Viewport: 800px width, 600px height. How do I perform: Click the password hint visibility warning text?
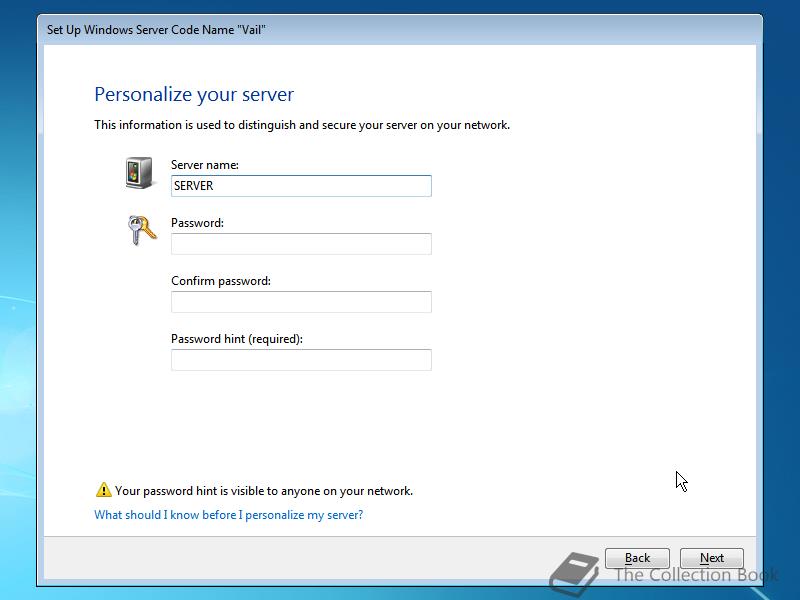(x=264, y=491)
